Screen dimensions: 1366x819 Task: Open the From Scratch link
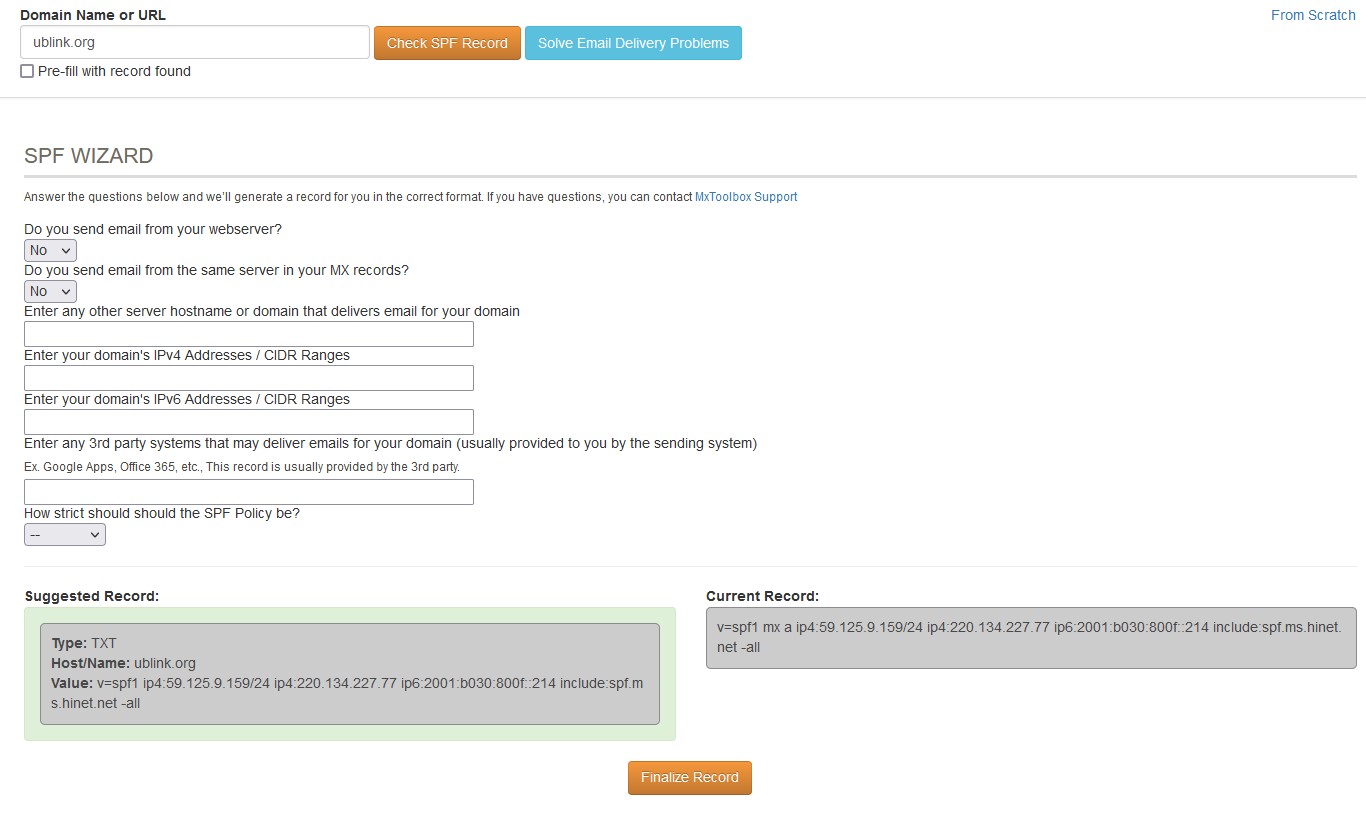click(x=1312, y=15)
